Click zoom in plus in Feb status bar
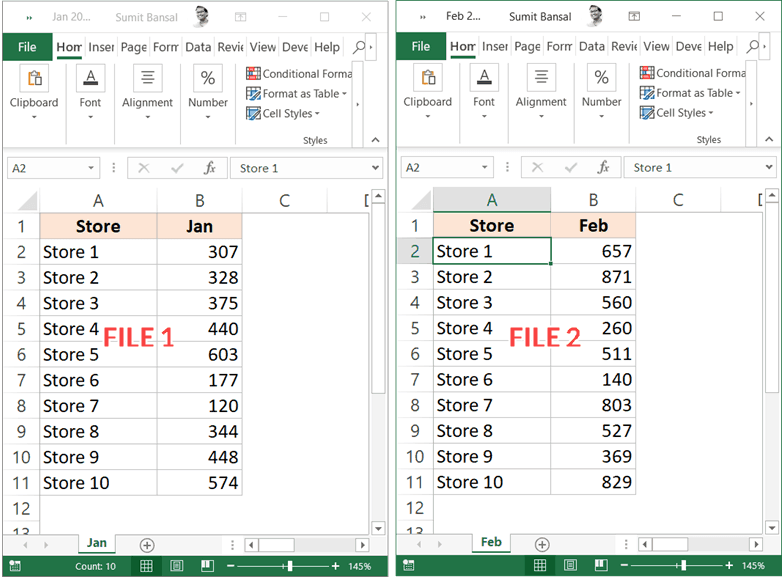This screenshot has width=782, height=577. pyautogui.click(x=731, y=566)
